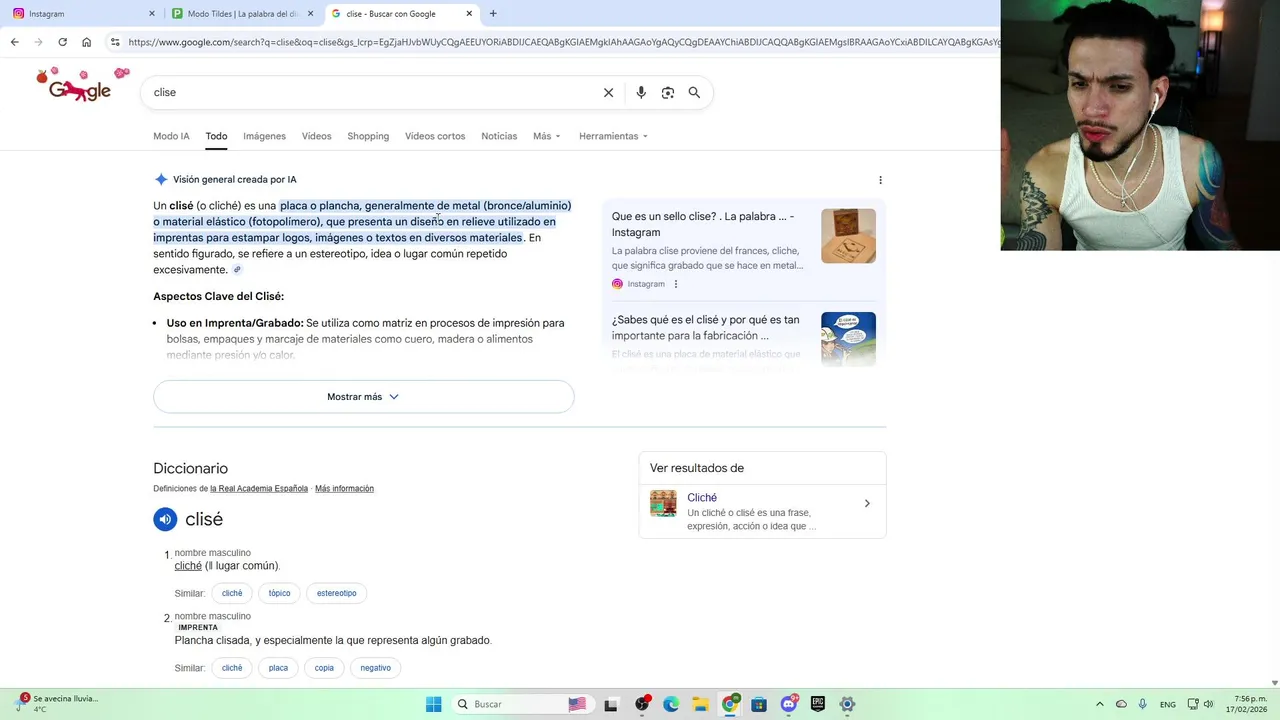Open AI overview three-dot options menu
Screen dimensions: 1280x720
tap(880, 180)
